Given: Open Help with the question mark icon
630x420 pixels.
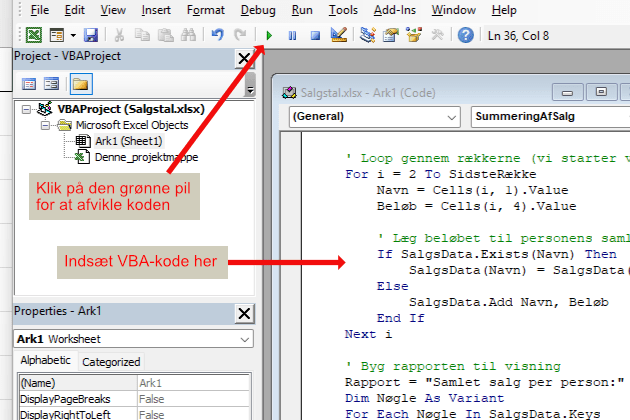Looking at the screenshot, I should [465, 35].
